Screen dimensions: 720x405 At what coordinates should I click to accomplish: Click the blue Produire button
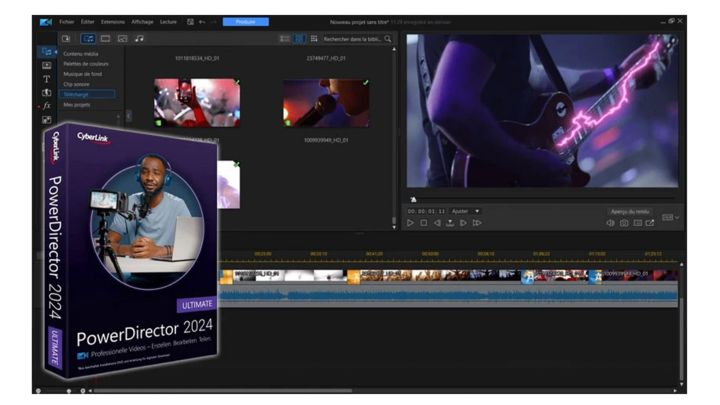coord(246,22)
